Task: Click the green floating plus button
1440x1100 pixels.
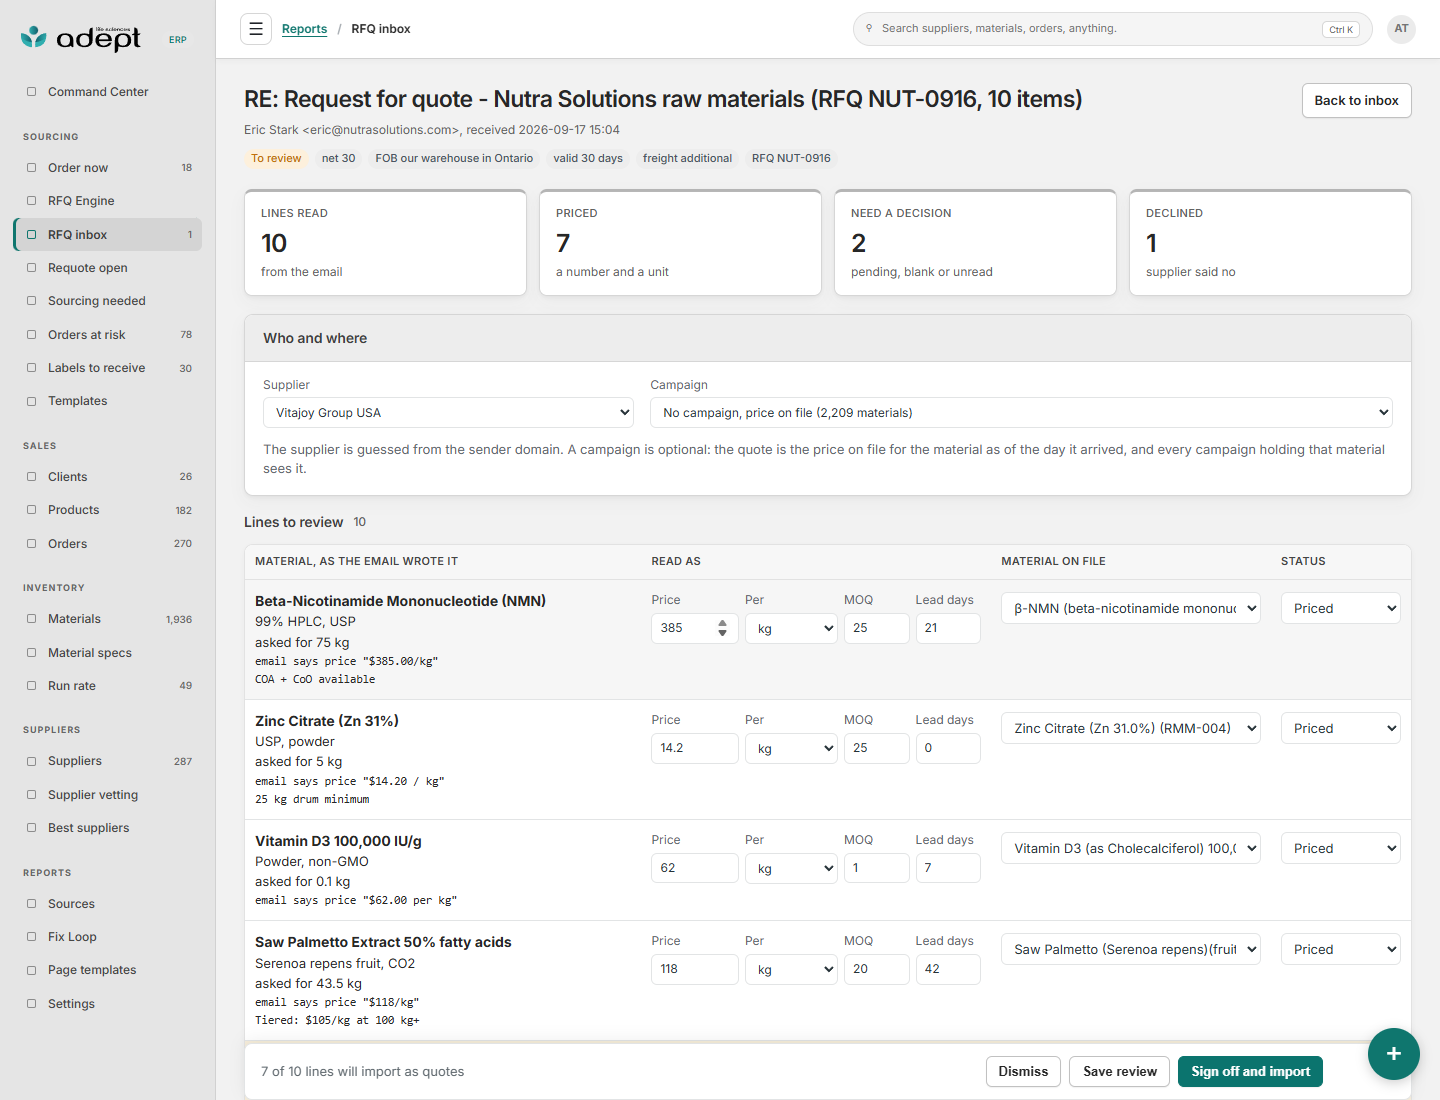Action: tap(1393, 1053)
